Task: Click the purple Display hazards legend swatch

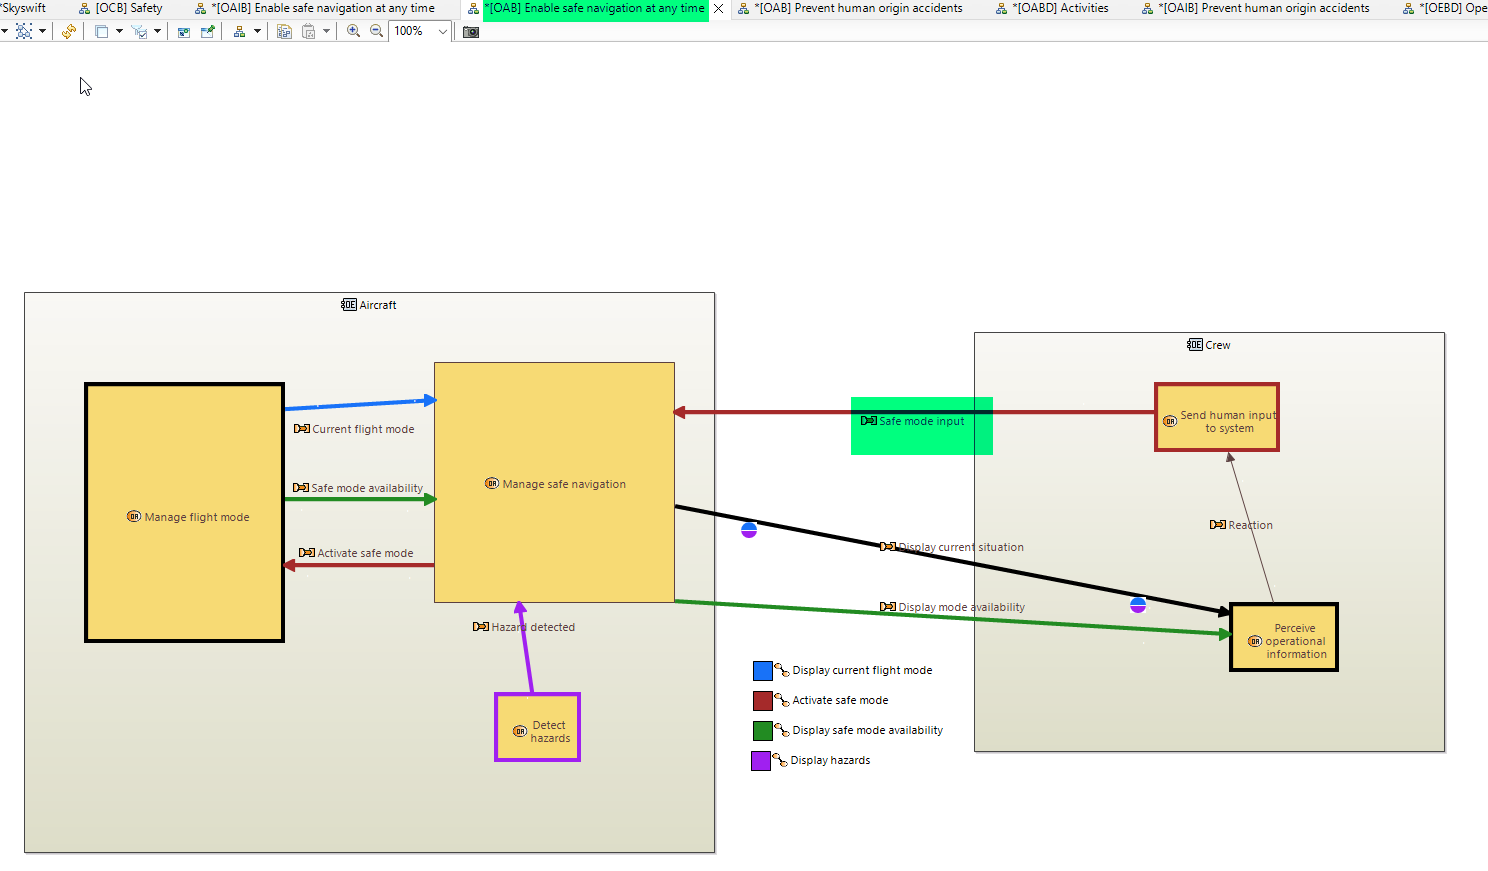Action: [x=761, y=761]
